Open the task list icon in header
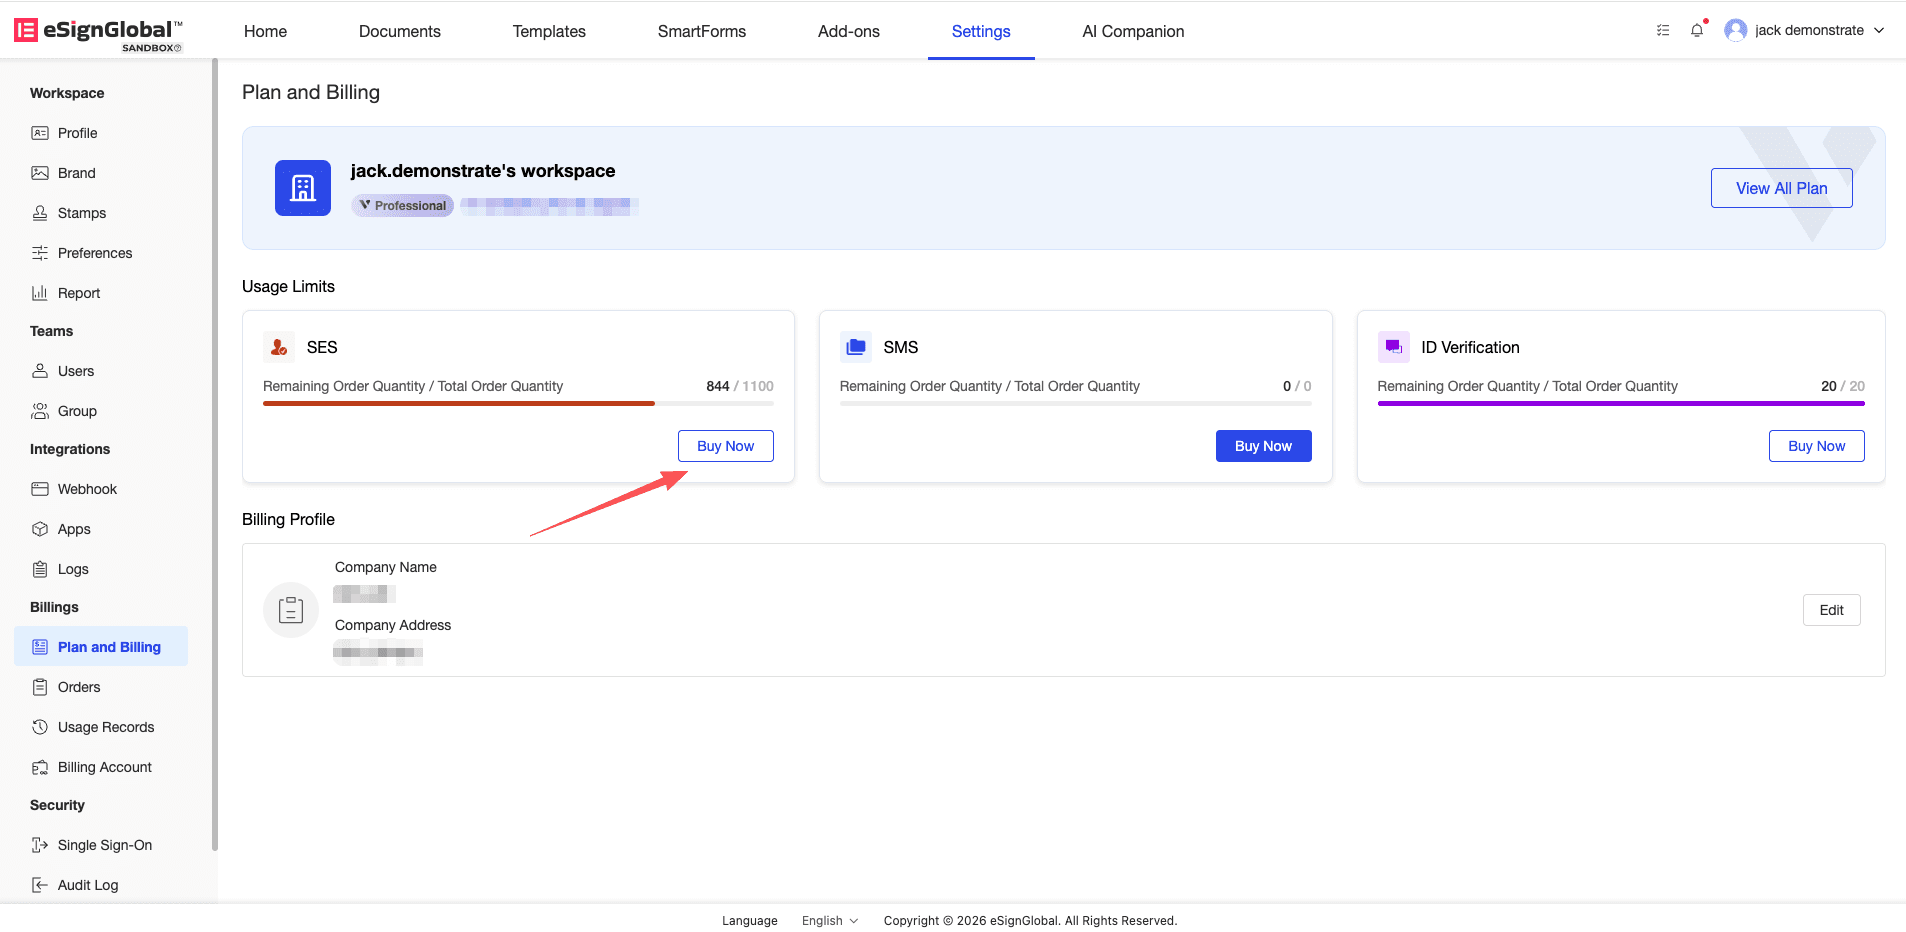This screenshot has height=932, width=1906. point(1663,30)
